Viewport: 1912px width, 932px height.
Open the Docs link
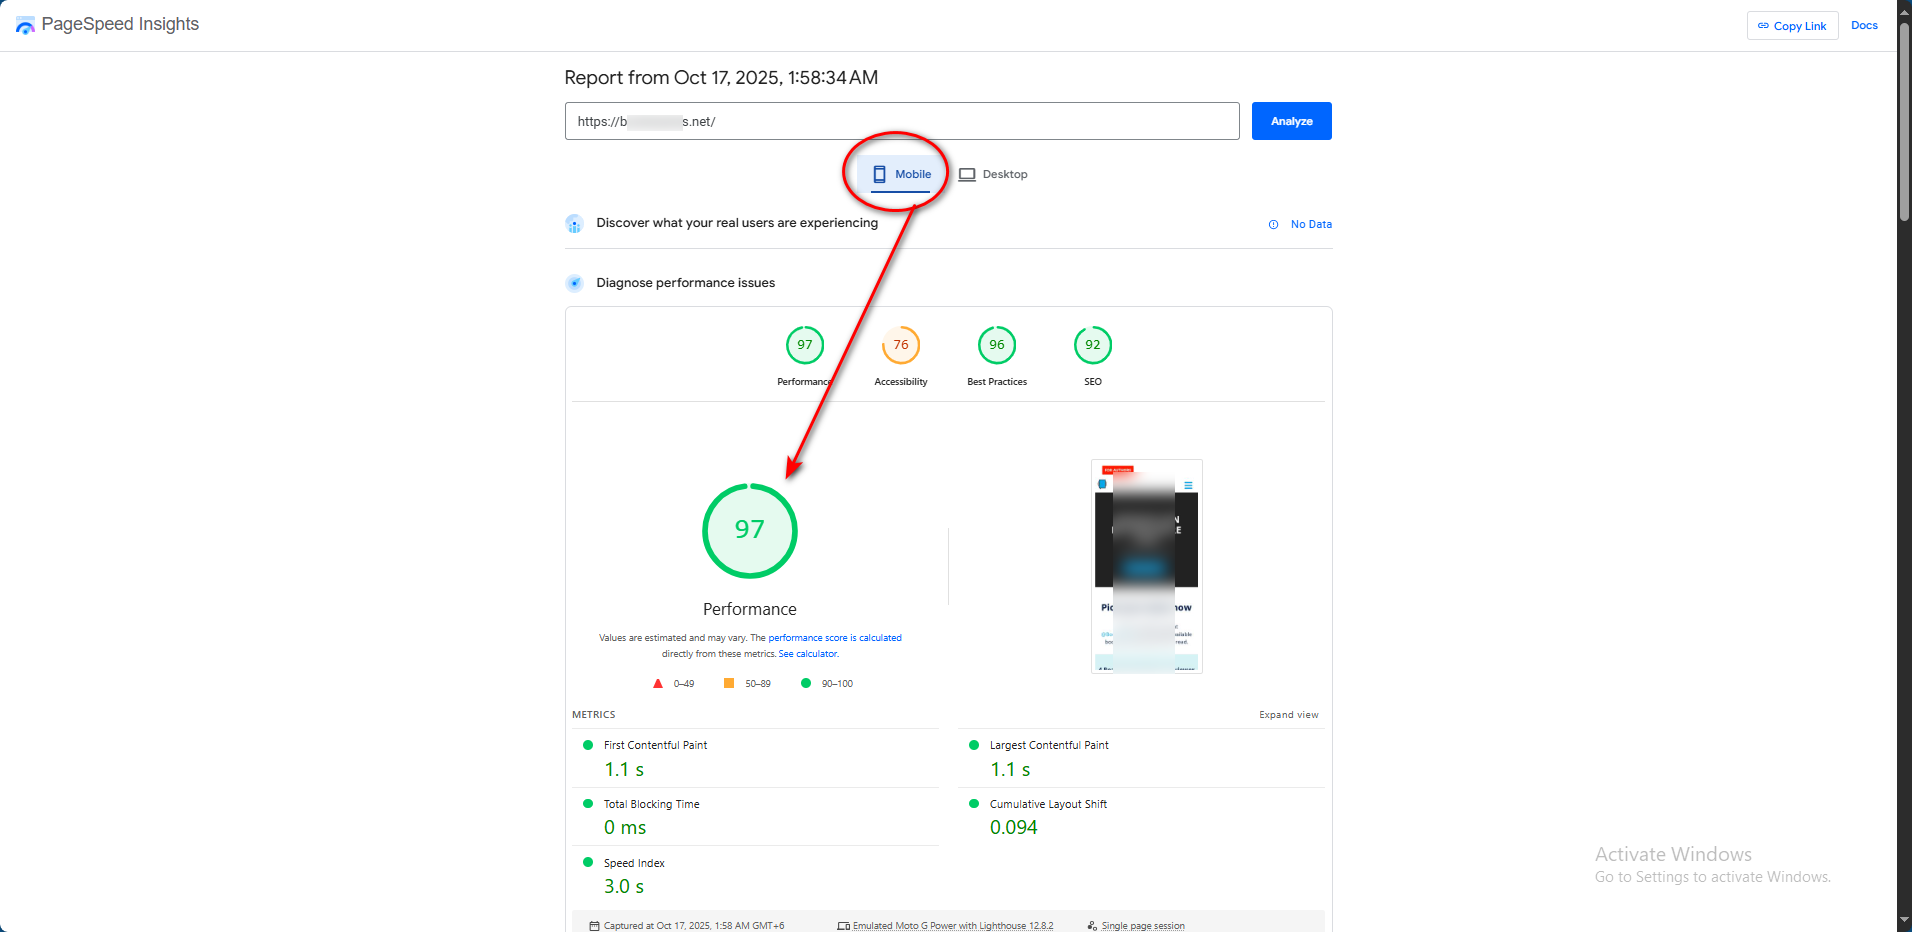click(1864, 26)
